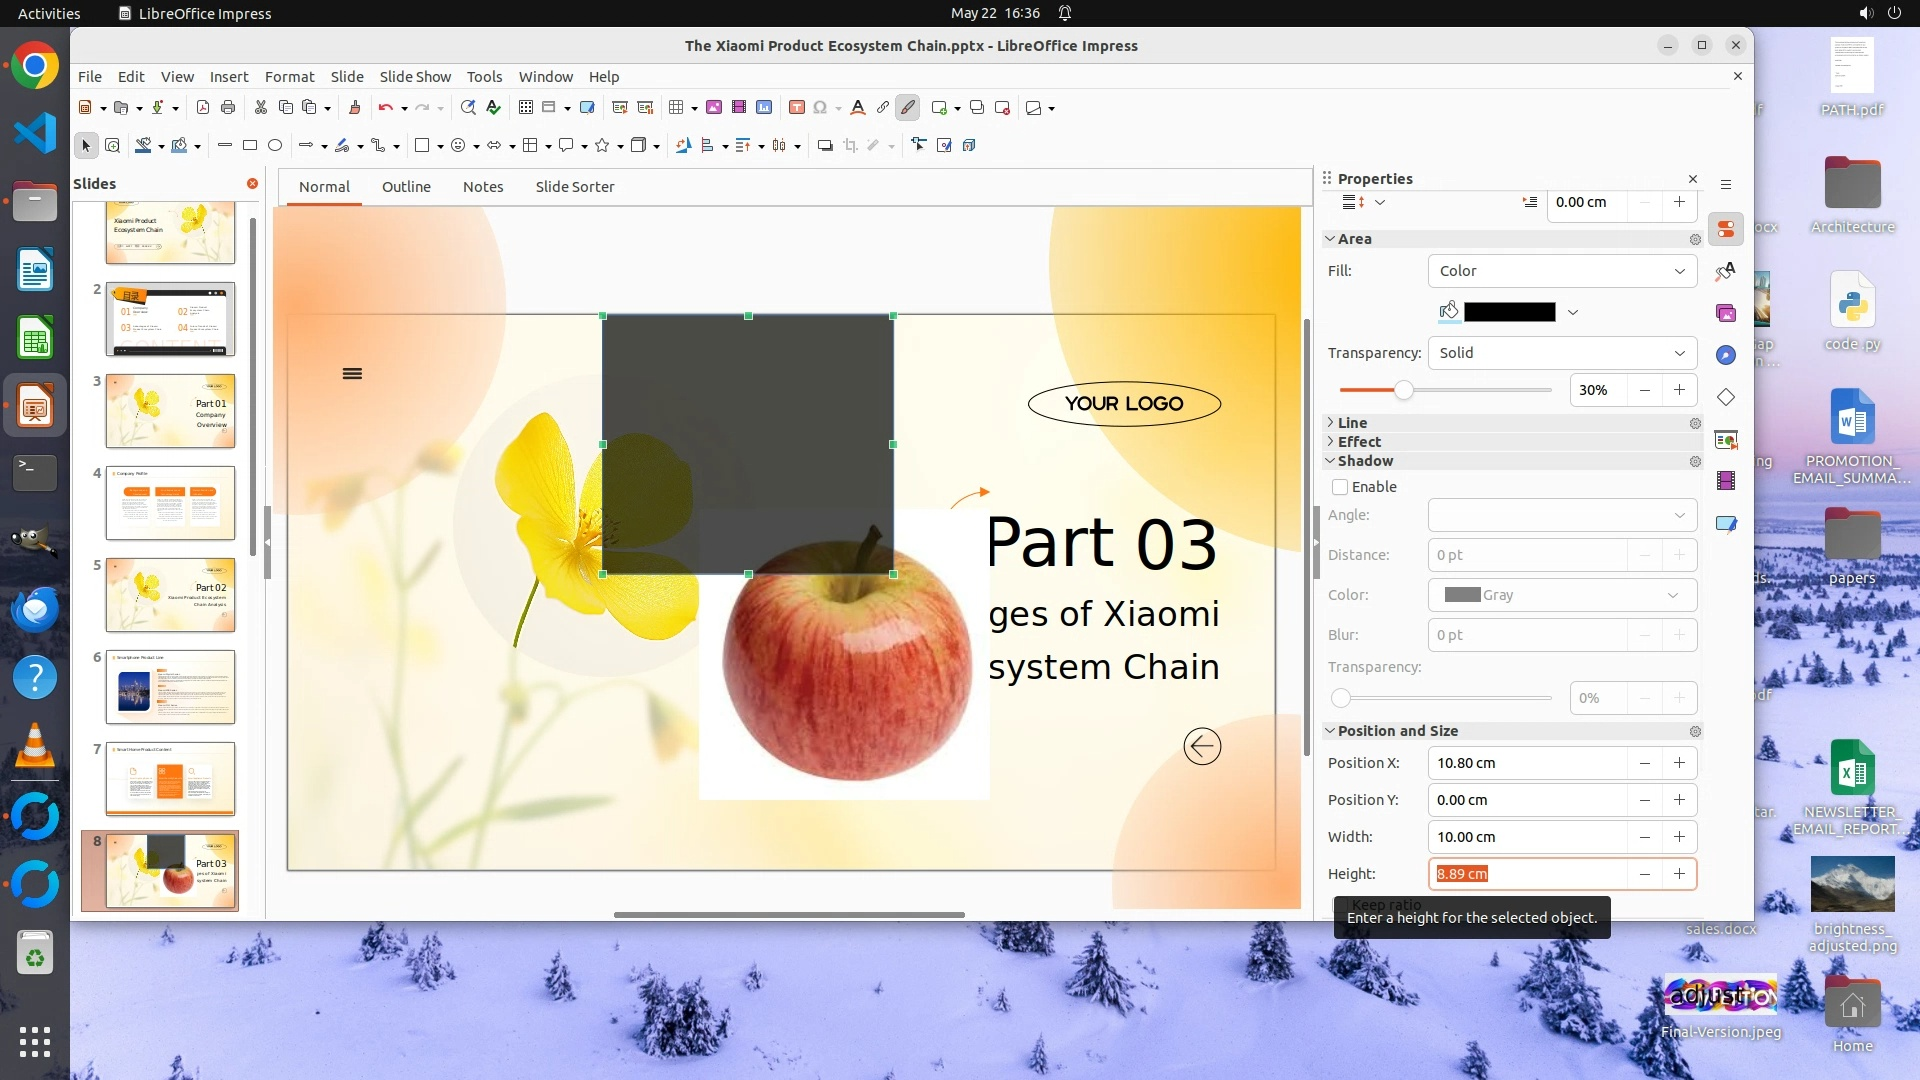This screenshot has width=1920, height=1080.
Task: Open the Fill type dropdown
Action: pos(1562,271)
